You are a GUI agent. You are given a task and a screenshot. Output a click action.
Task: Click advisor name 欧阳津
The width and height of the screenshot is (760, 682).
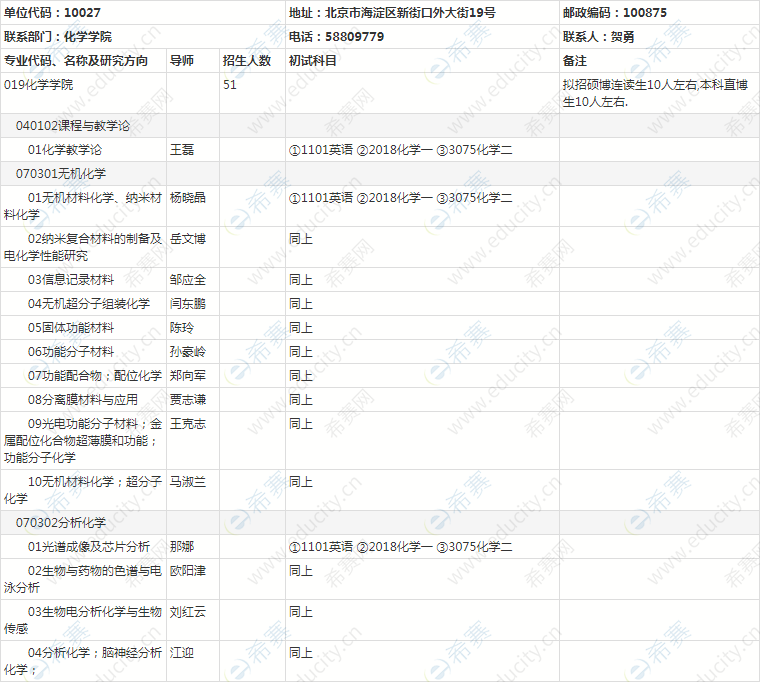187,571
